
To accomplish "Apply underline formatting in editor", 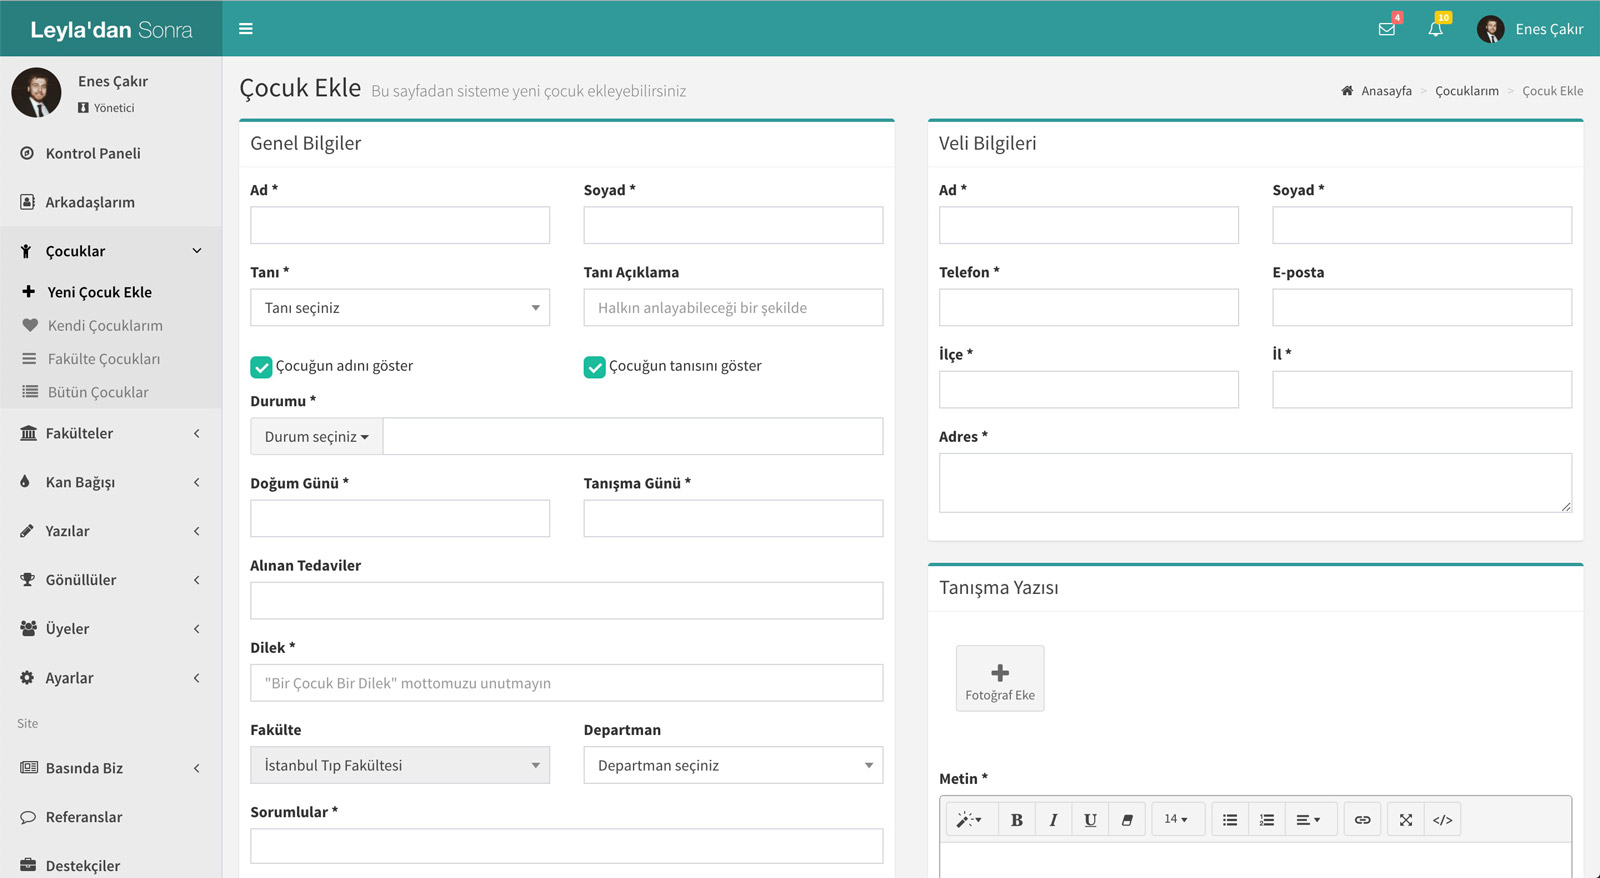I will point(1090,820).
